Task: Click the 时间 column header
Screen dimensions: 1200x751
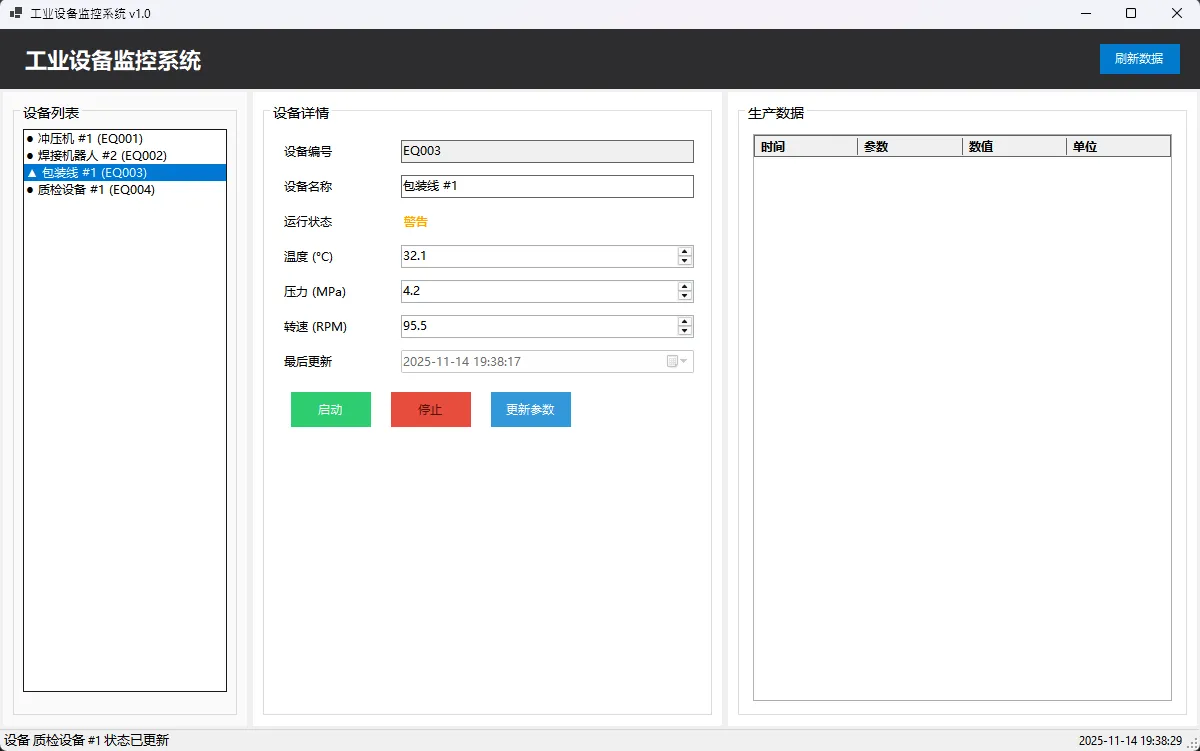Action: tap(805, 147)
